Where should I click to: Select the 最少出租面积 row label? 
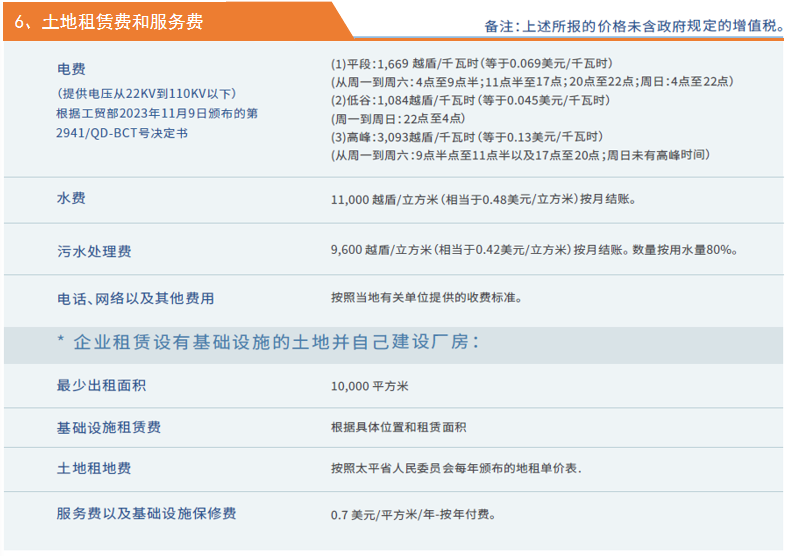point(101,386)
